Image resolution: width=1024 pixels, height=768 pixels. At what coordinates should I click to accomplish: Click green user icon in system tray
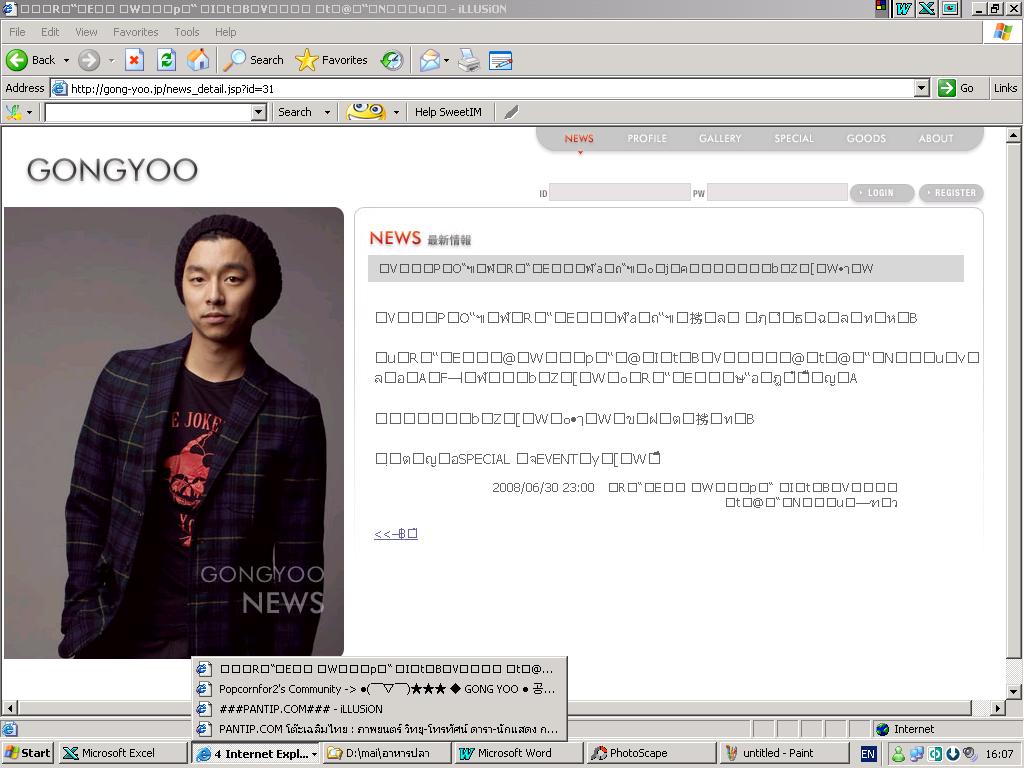899,754
